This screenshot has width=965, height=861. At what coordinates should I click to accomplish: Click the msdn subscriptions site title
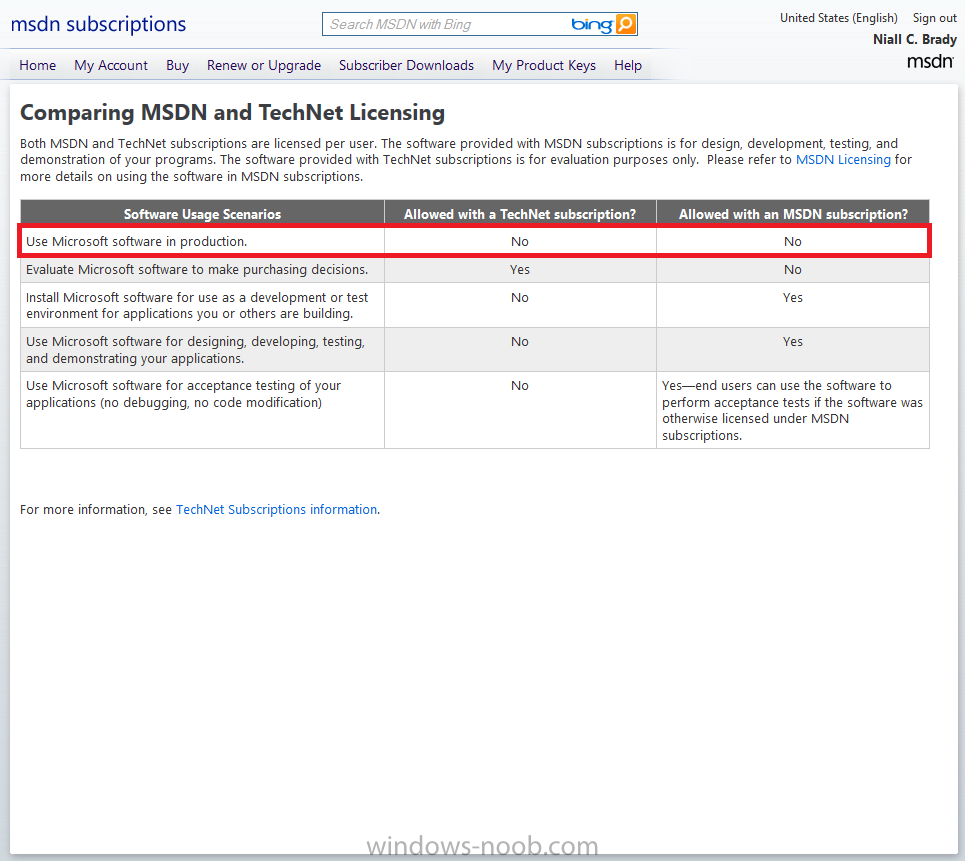pos(98,24)
